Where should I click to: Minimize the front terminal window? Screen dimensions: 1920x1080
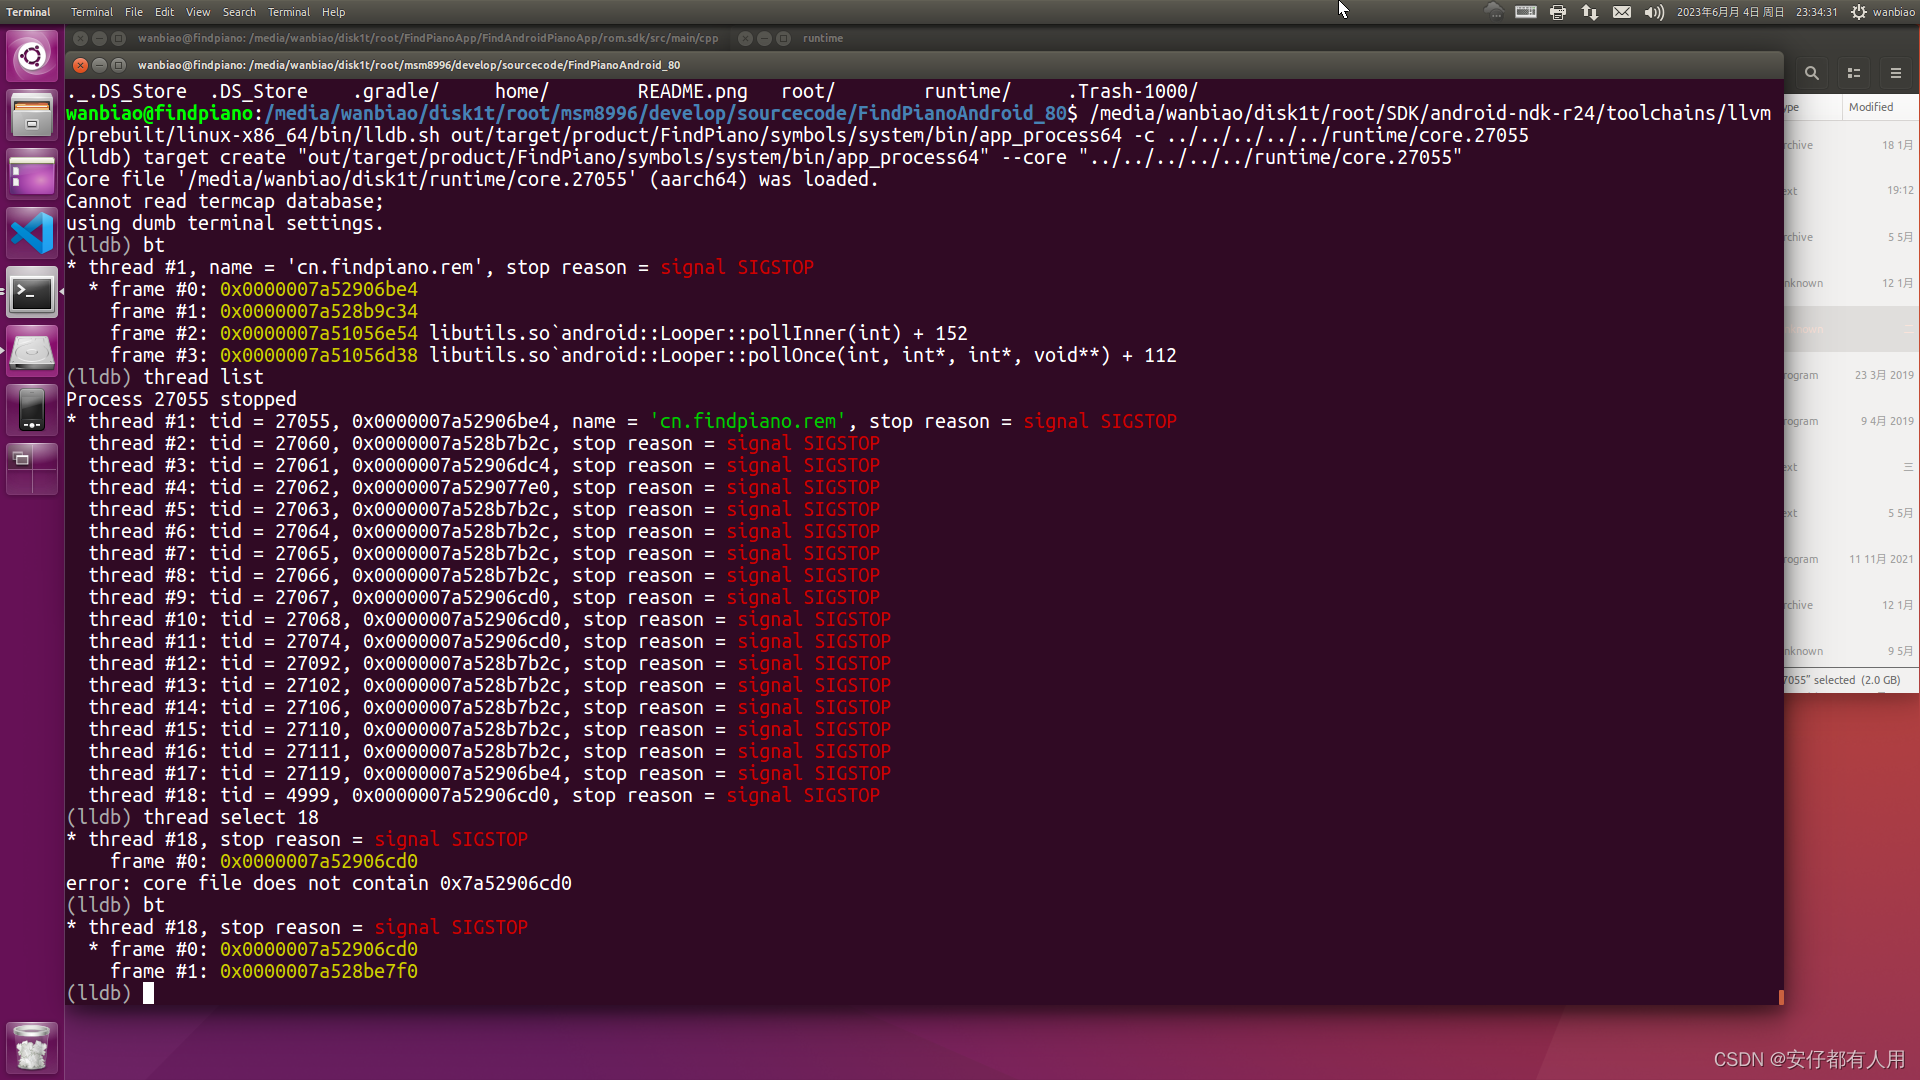tap(99, 65)
